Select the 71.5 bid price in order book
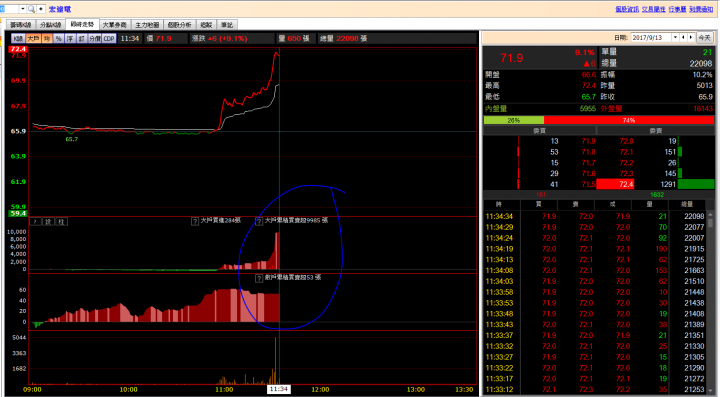The image size is (720, 397). pos(588,185)
